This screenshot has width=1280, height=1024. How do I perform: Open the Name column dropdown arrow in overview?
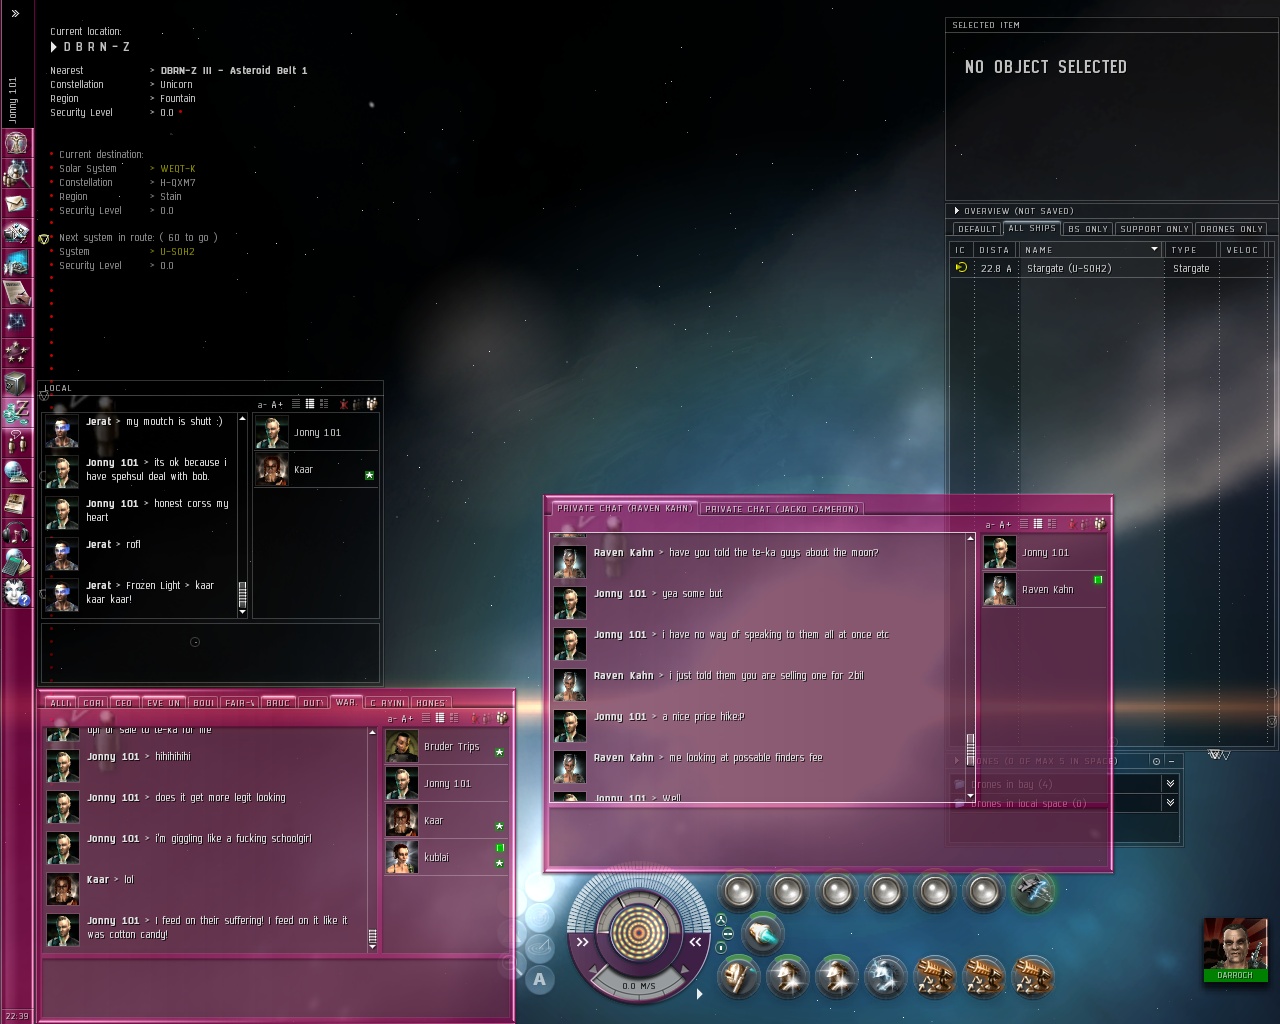point(1154,249)
